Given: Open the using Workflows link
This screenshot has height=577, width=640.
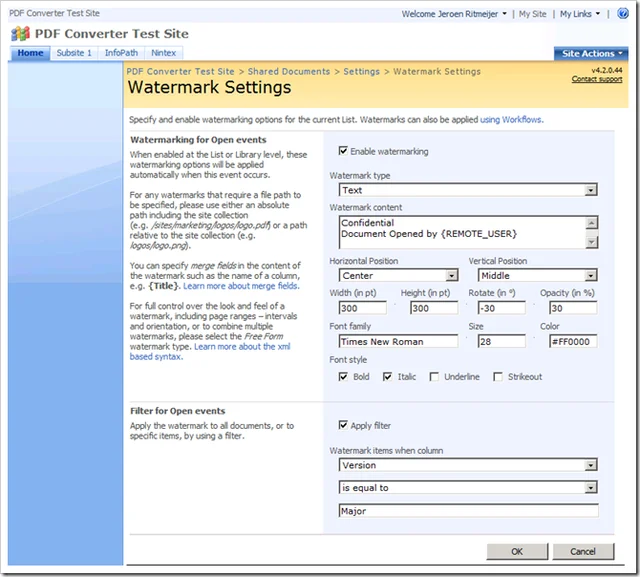Looking at the screenshot, I should (x=512, y=120).
